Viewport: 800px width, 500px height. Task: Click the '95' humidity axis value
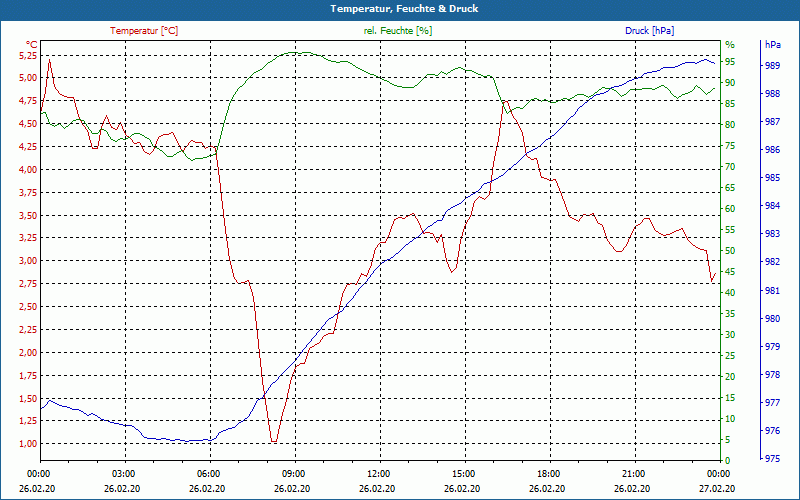[730, 62]
